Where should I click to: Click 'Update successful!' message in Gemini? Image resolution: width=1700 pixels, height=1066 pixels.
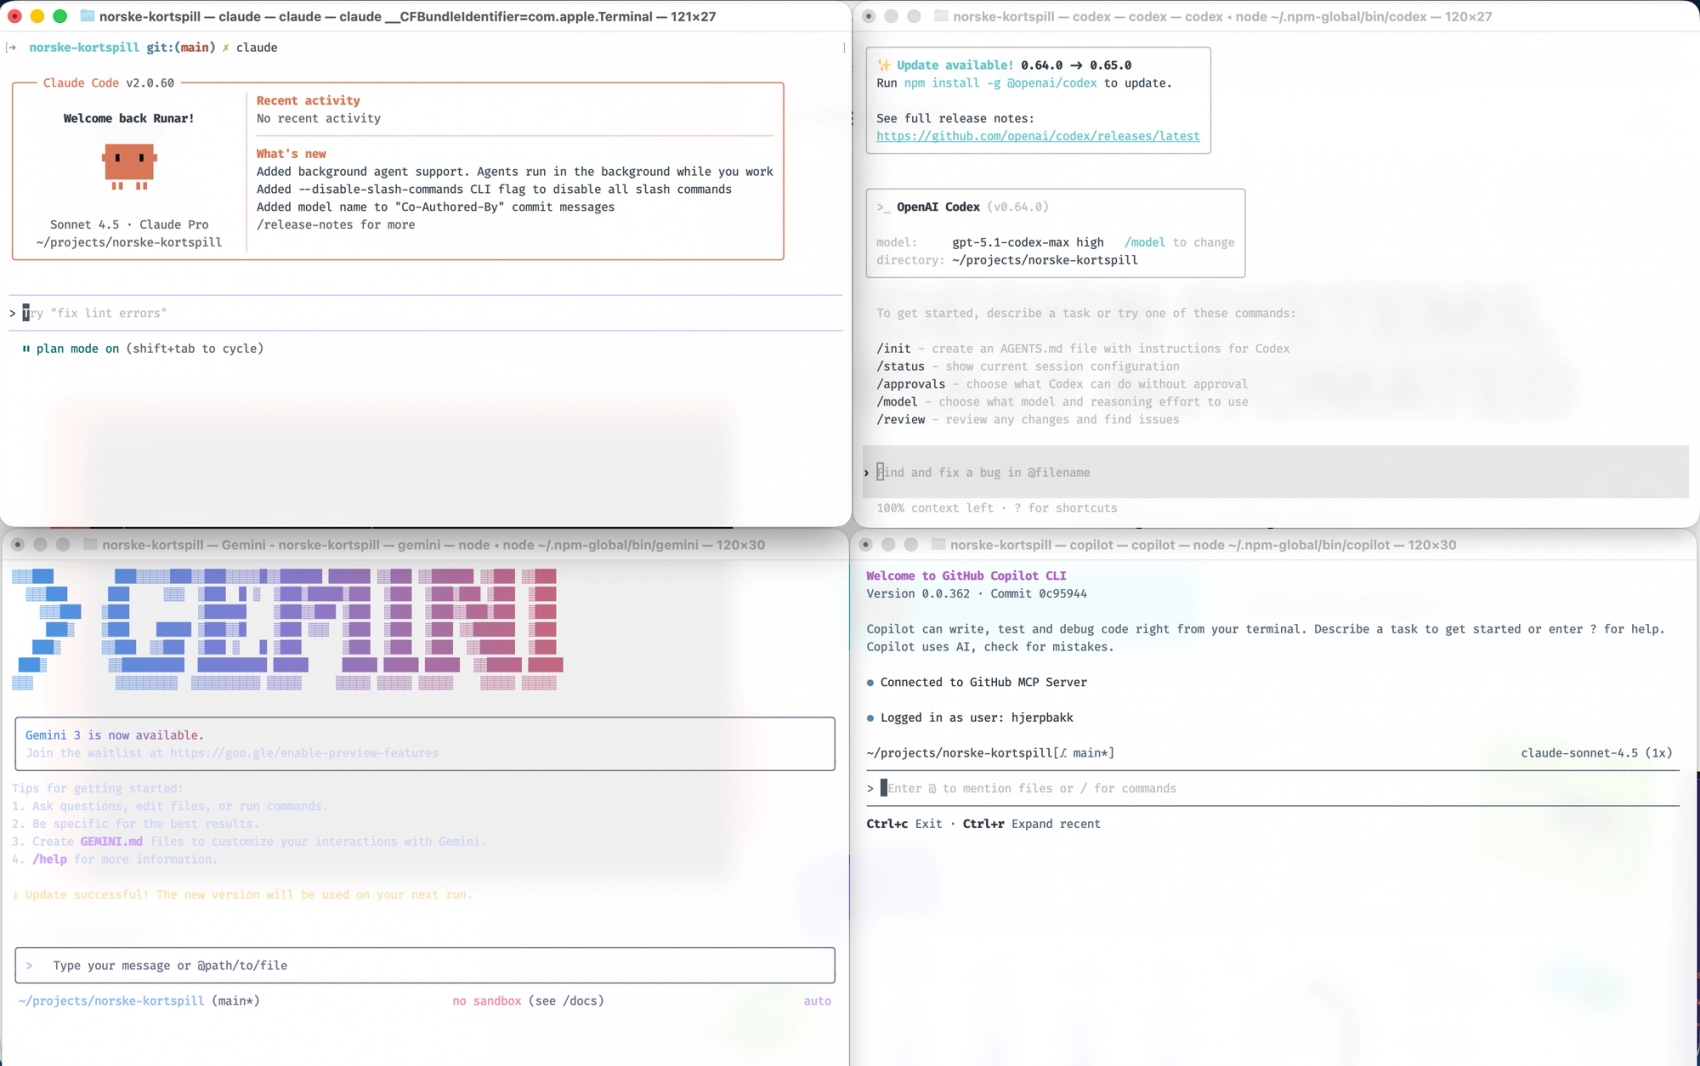[87, 895]
